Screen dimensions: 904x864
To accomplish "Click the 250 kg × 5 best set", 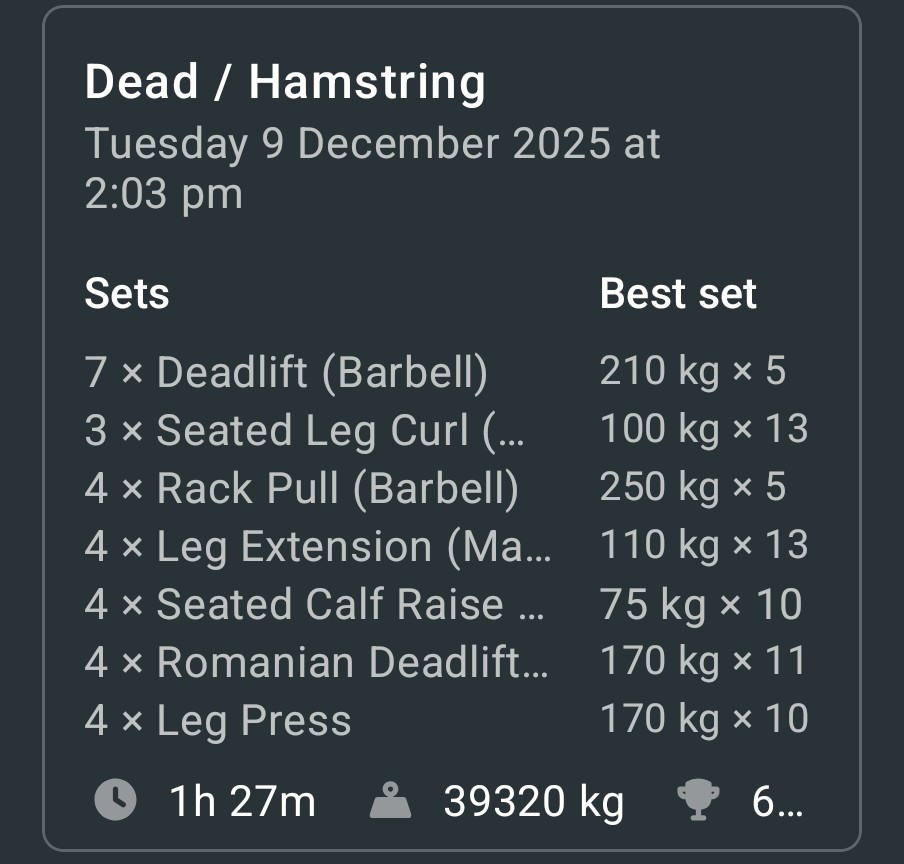I will [692, 488].
